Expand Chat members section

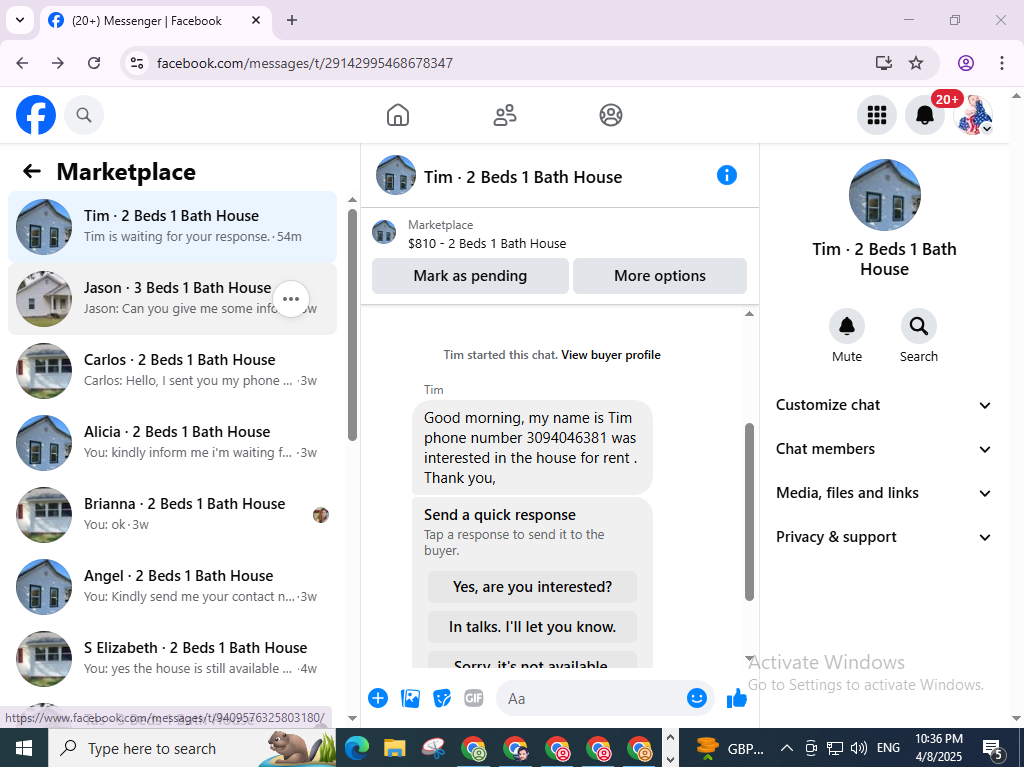coord(884,449)
